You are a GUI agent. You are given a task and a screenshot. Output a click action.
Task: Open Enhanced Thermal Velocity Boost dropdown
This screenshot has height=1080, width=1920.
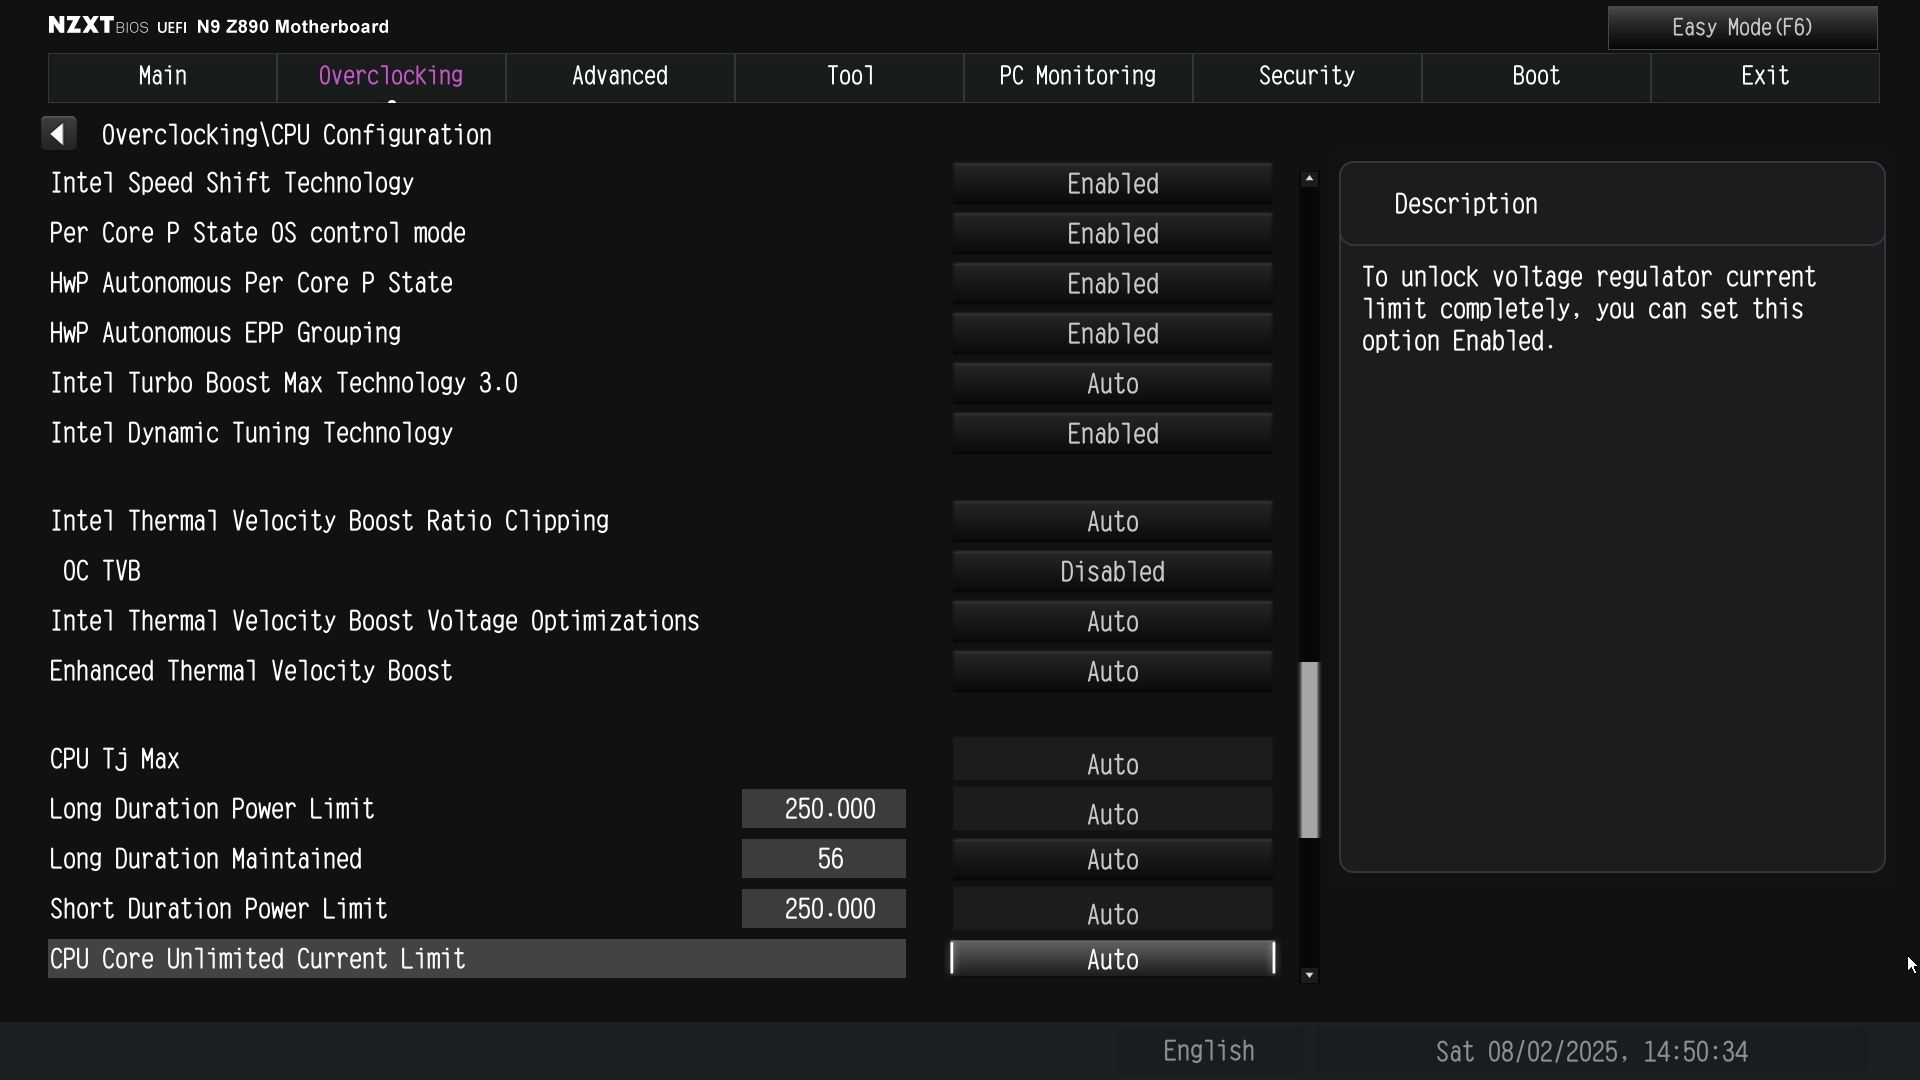click(x=1112, y=672)
